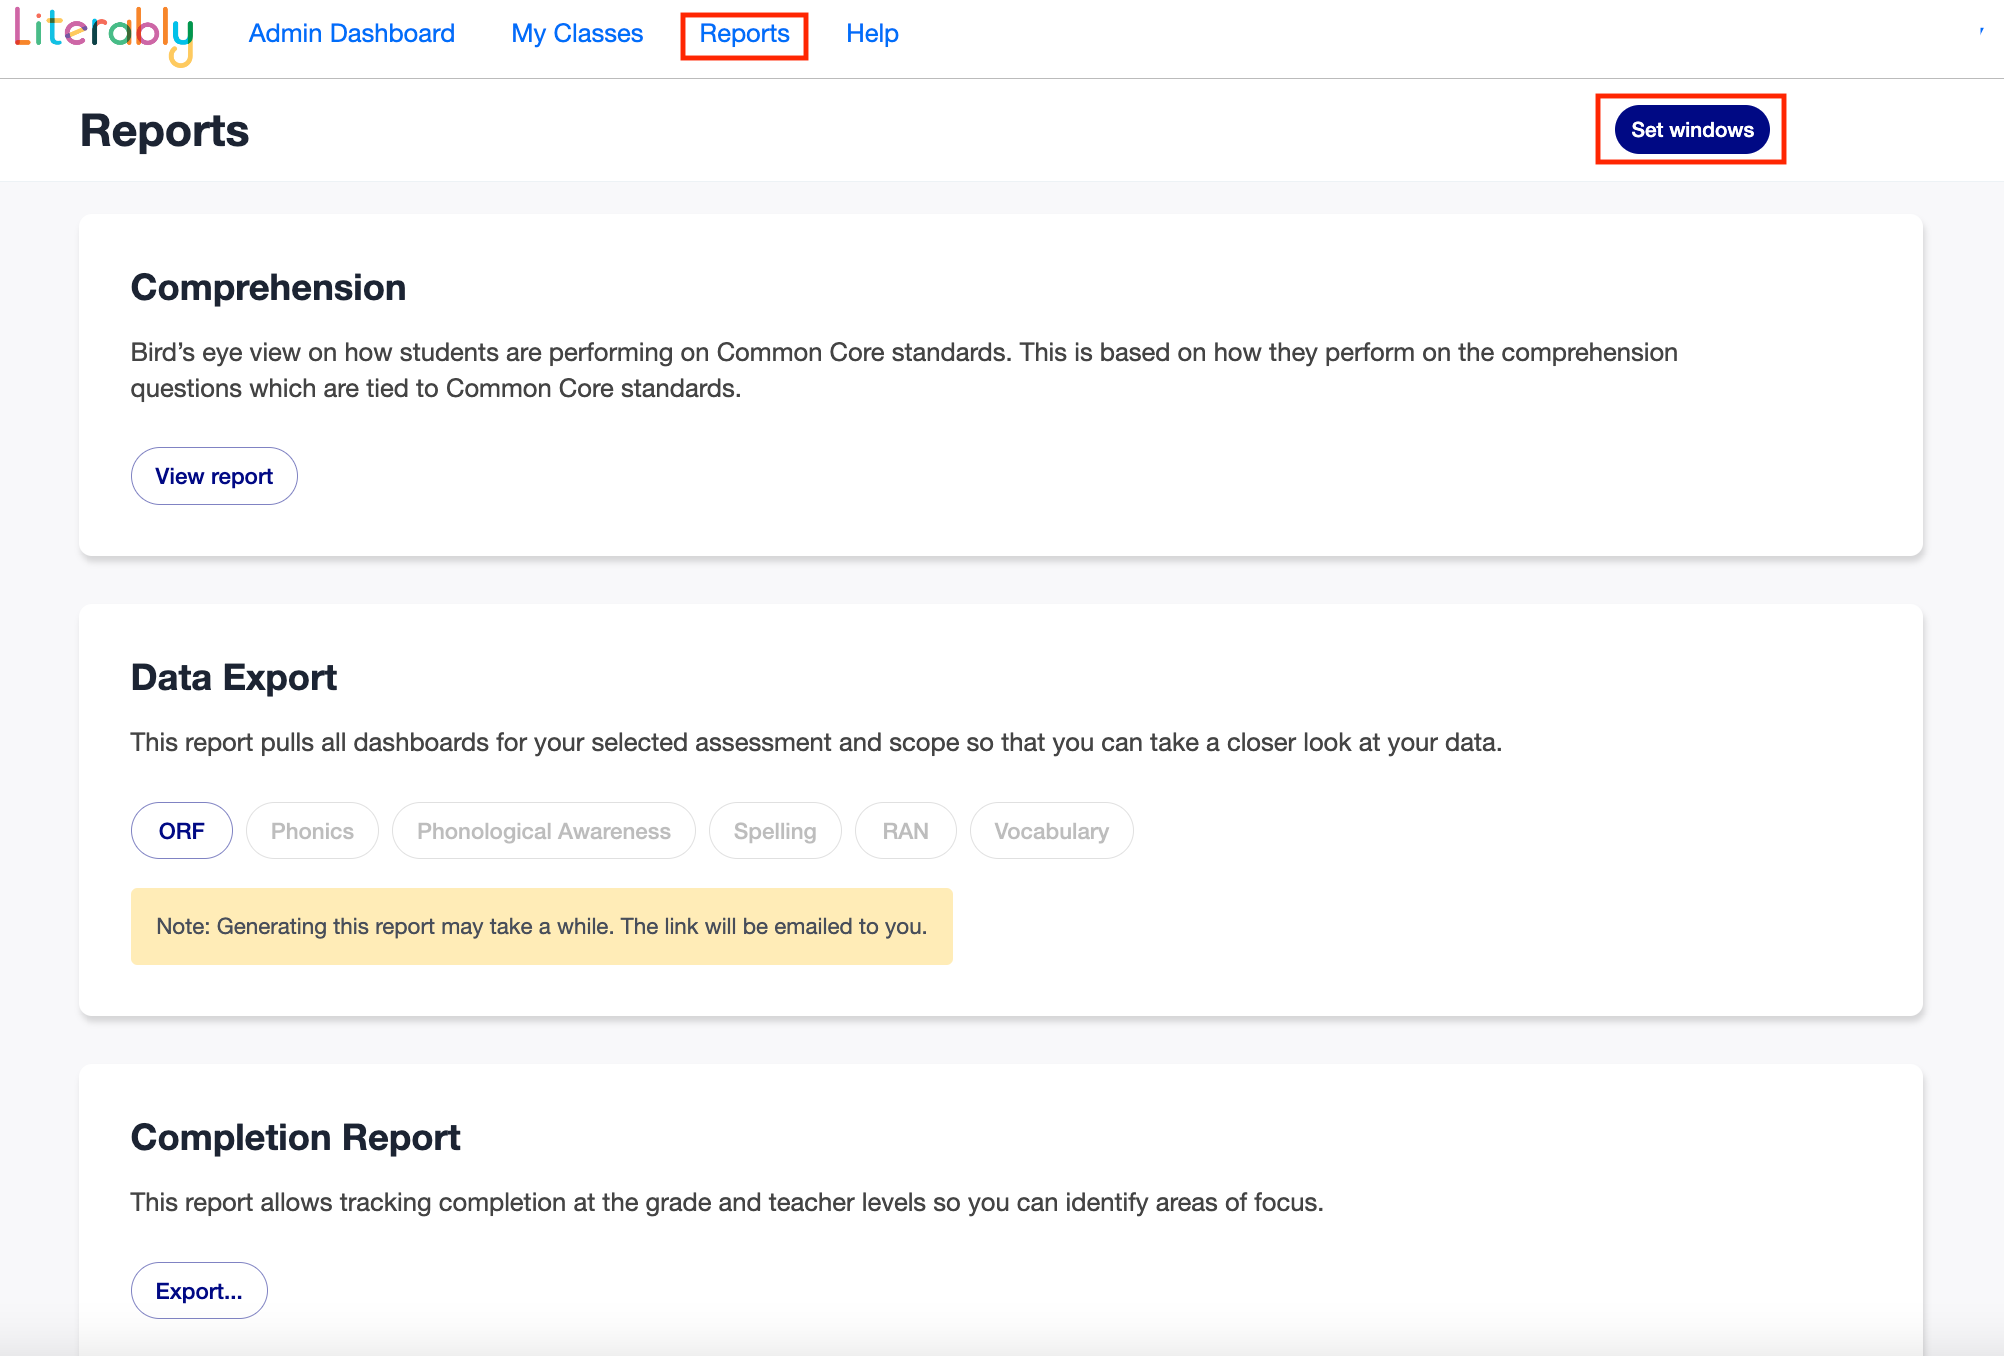View the Comprehension report
Screen dimensions: 2004x1356
214,476
